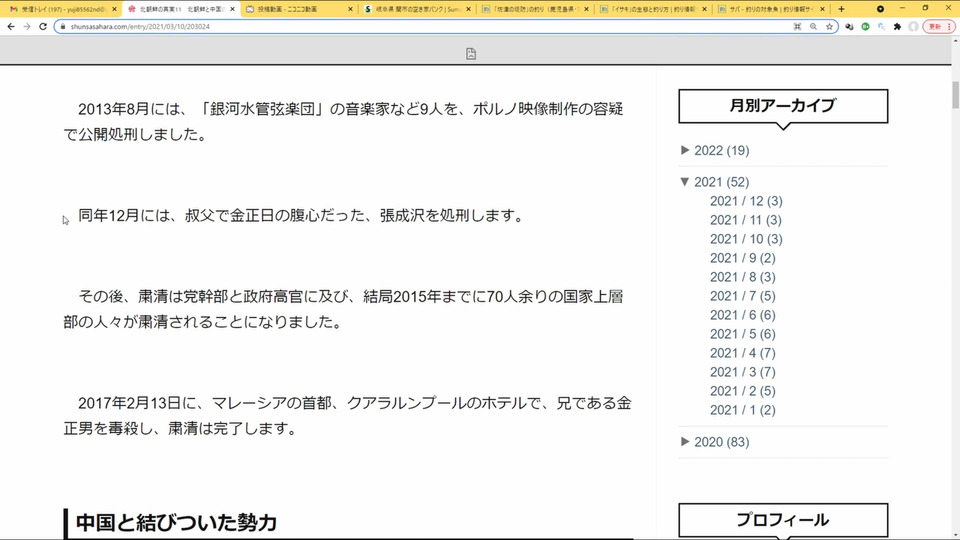Close the 北朝鮮の真実11 tab

232,9
